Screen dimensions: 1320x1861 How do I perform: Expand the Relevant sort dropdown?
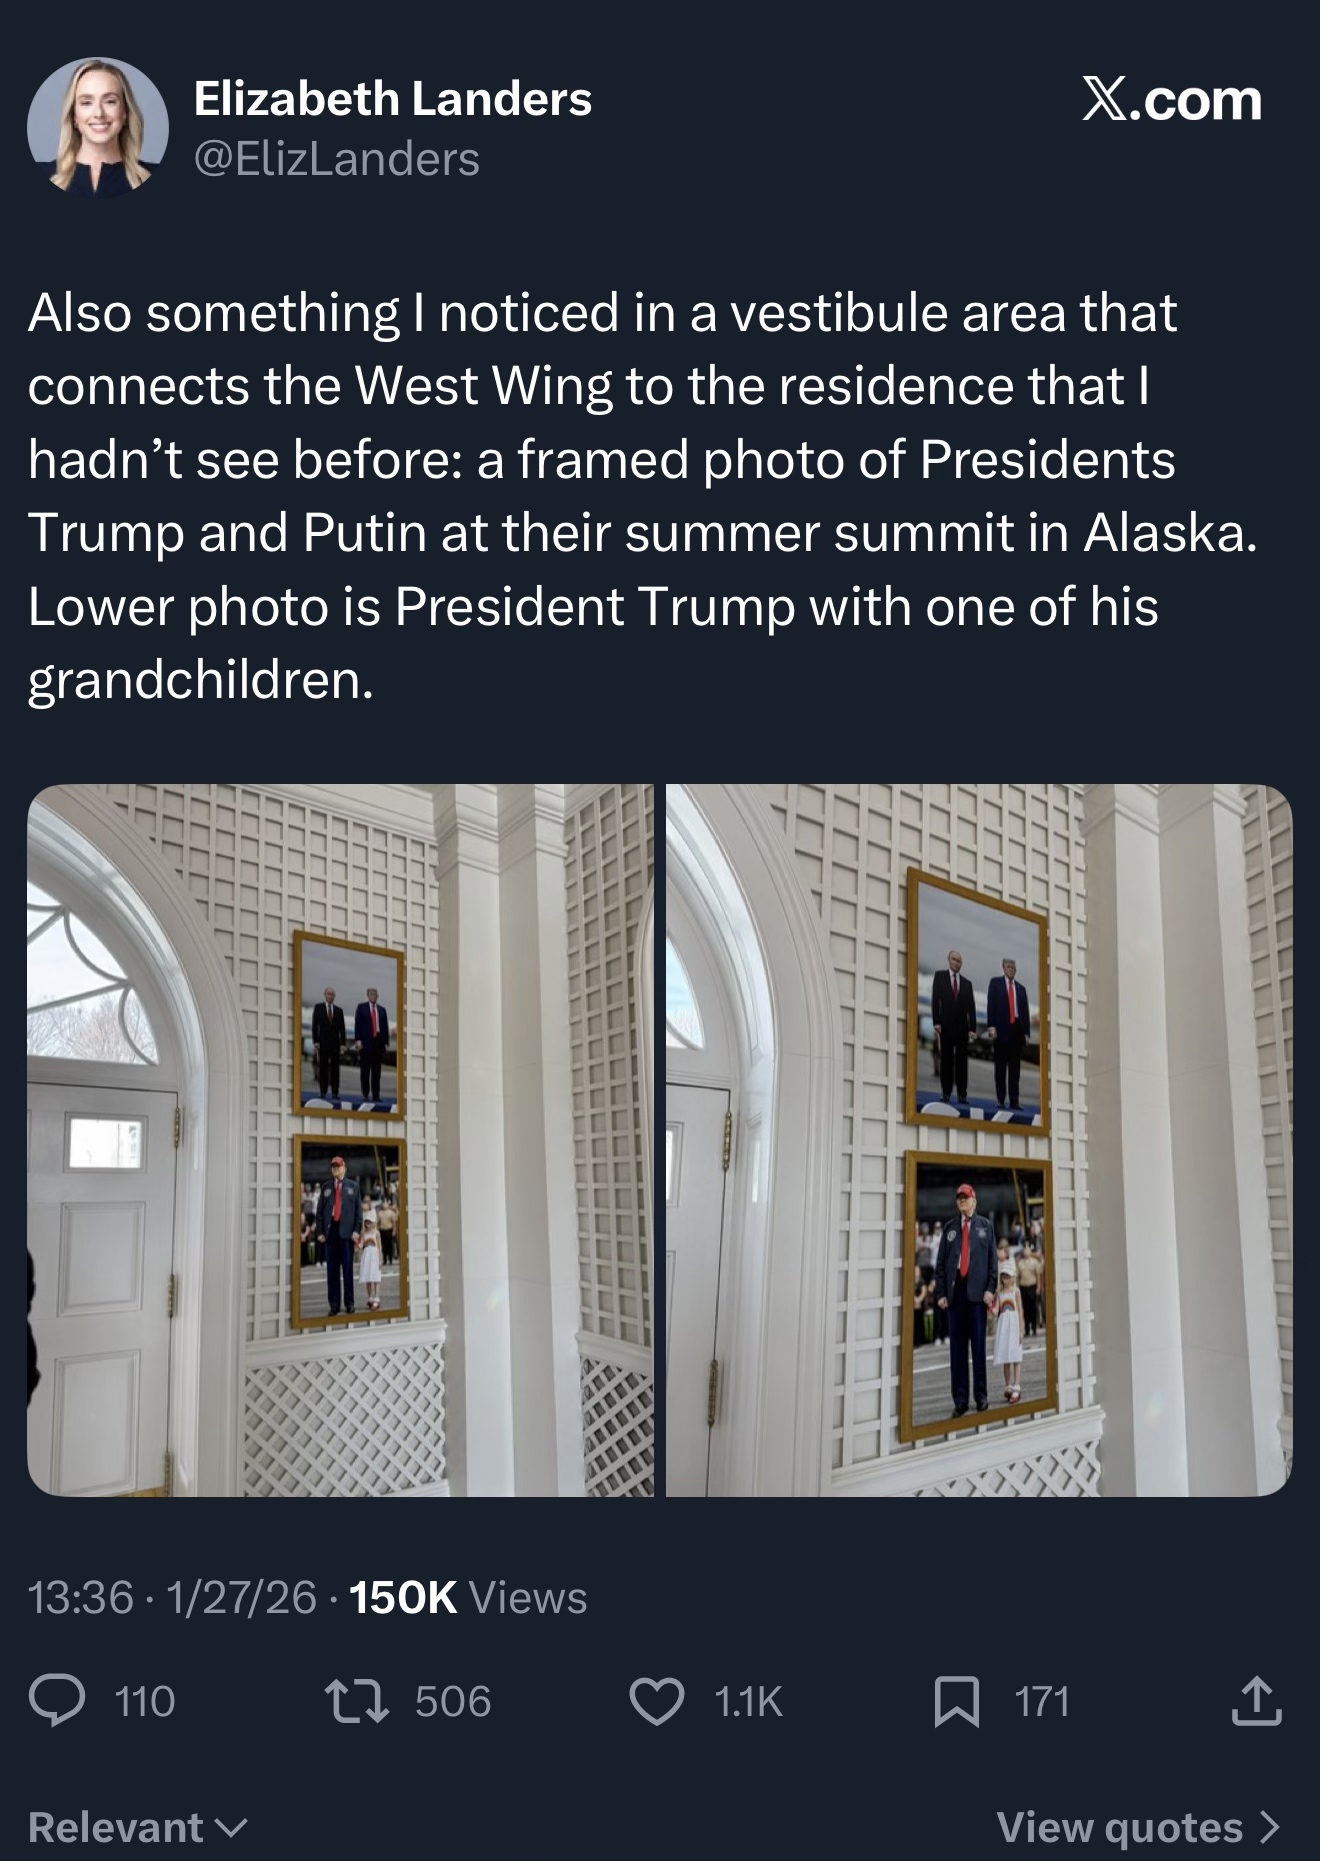(137, 1828)
